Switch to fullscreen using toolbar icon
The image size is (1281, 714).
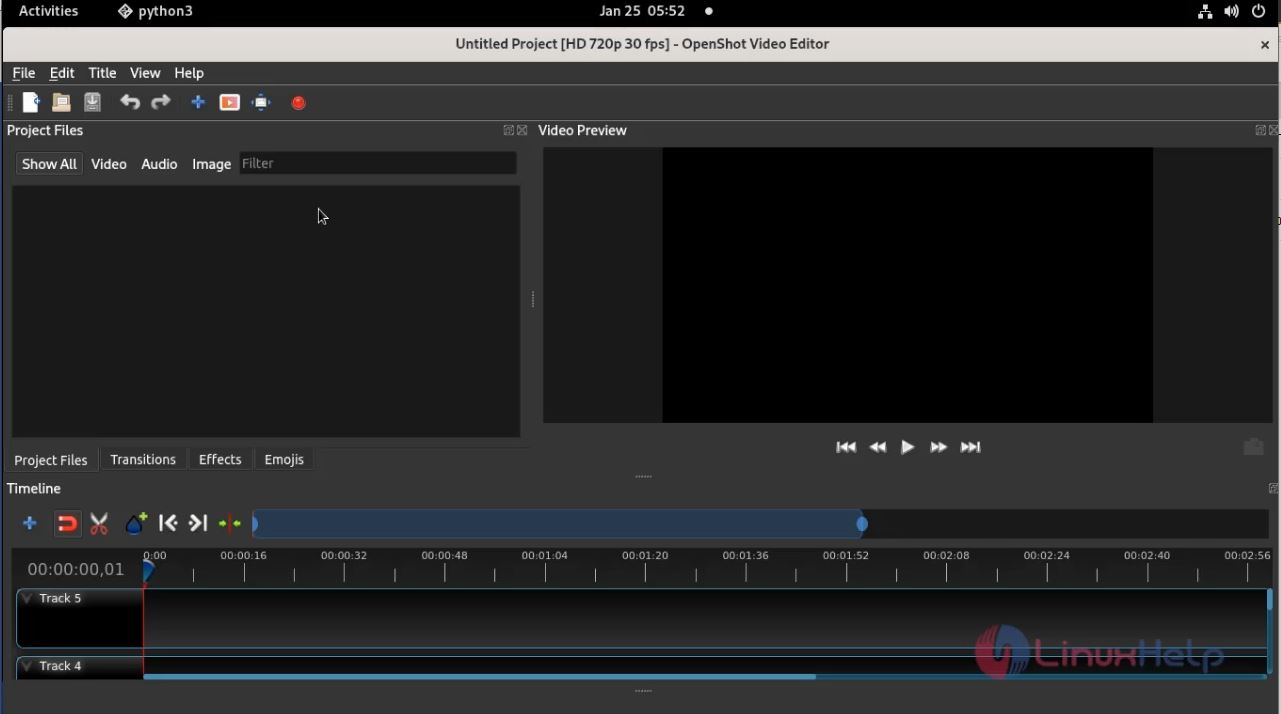pos(262,102)
